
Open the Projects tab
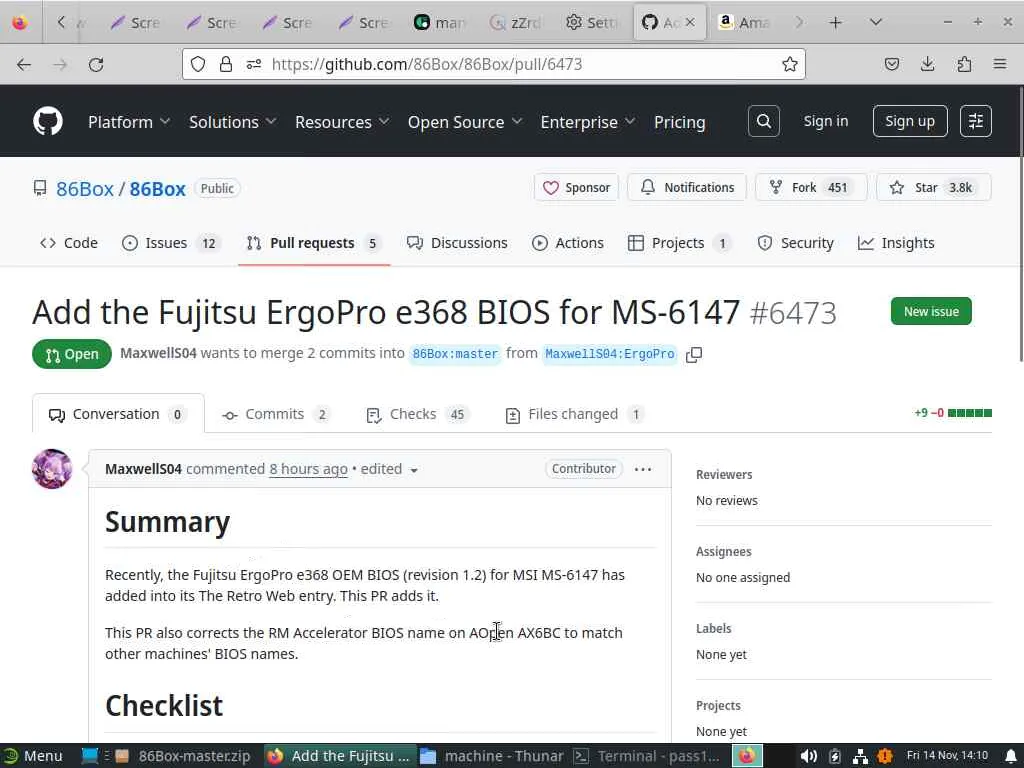point(680,243)
